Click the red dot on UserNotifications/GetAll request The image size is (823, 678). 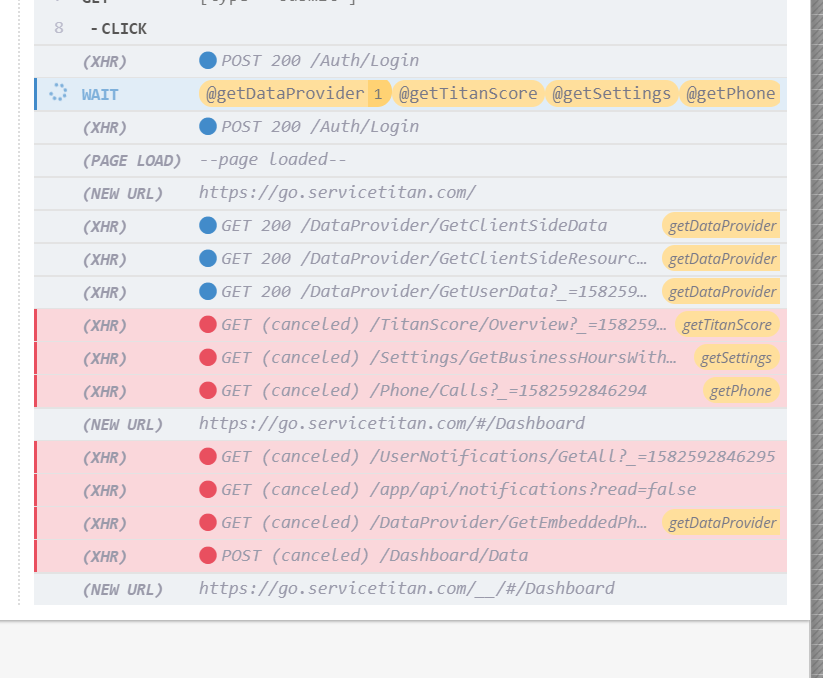point(207,457)
